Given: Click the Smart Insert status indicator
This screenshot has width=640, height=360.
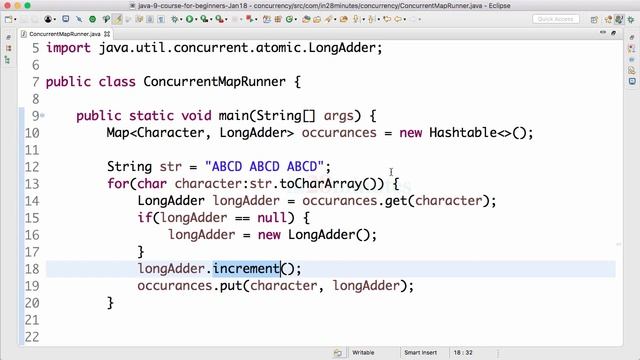Looking at the screenshot, I should [420, 352].
